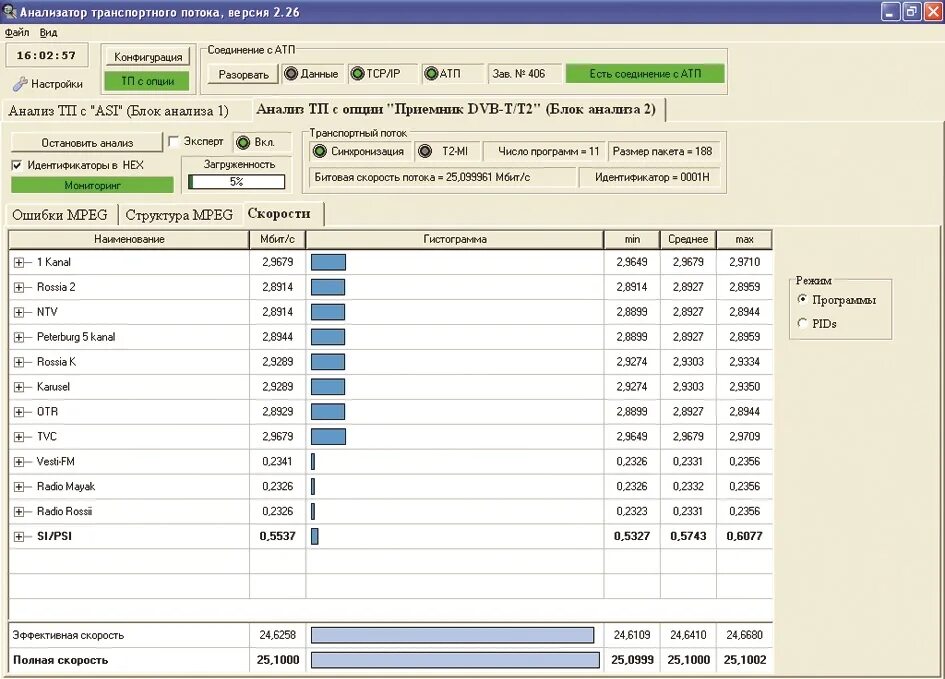This screenshot has height=679, width=945.
Task: Click the green Мониторинг button
Action: click(x=92, y=185)
